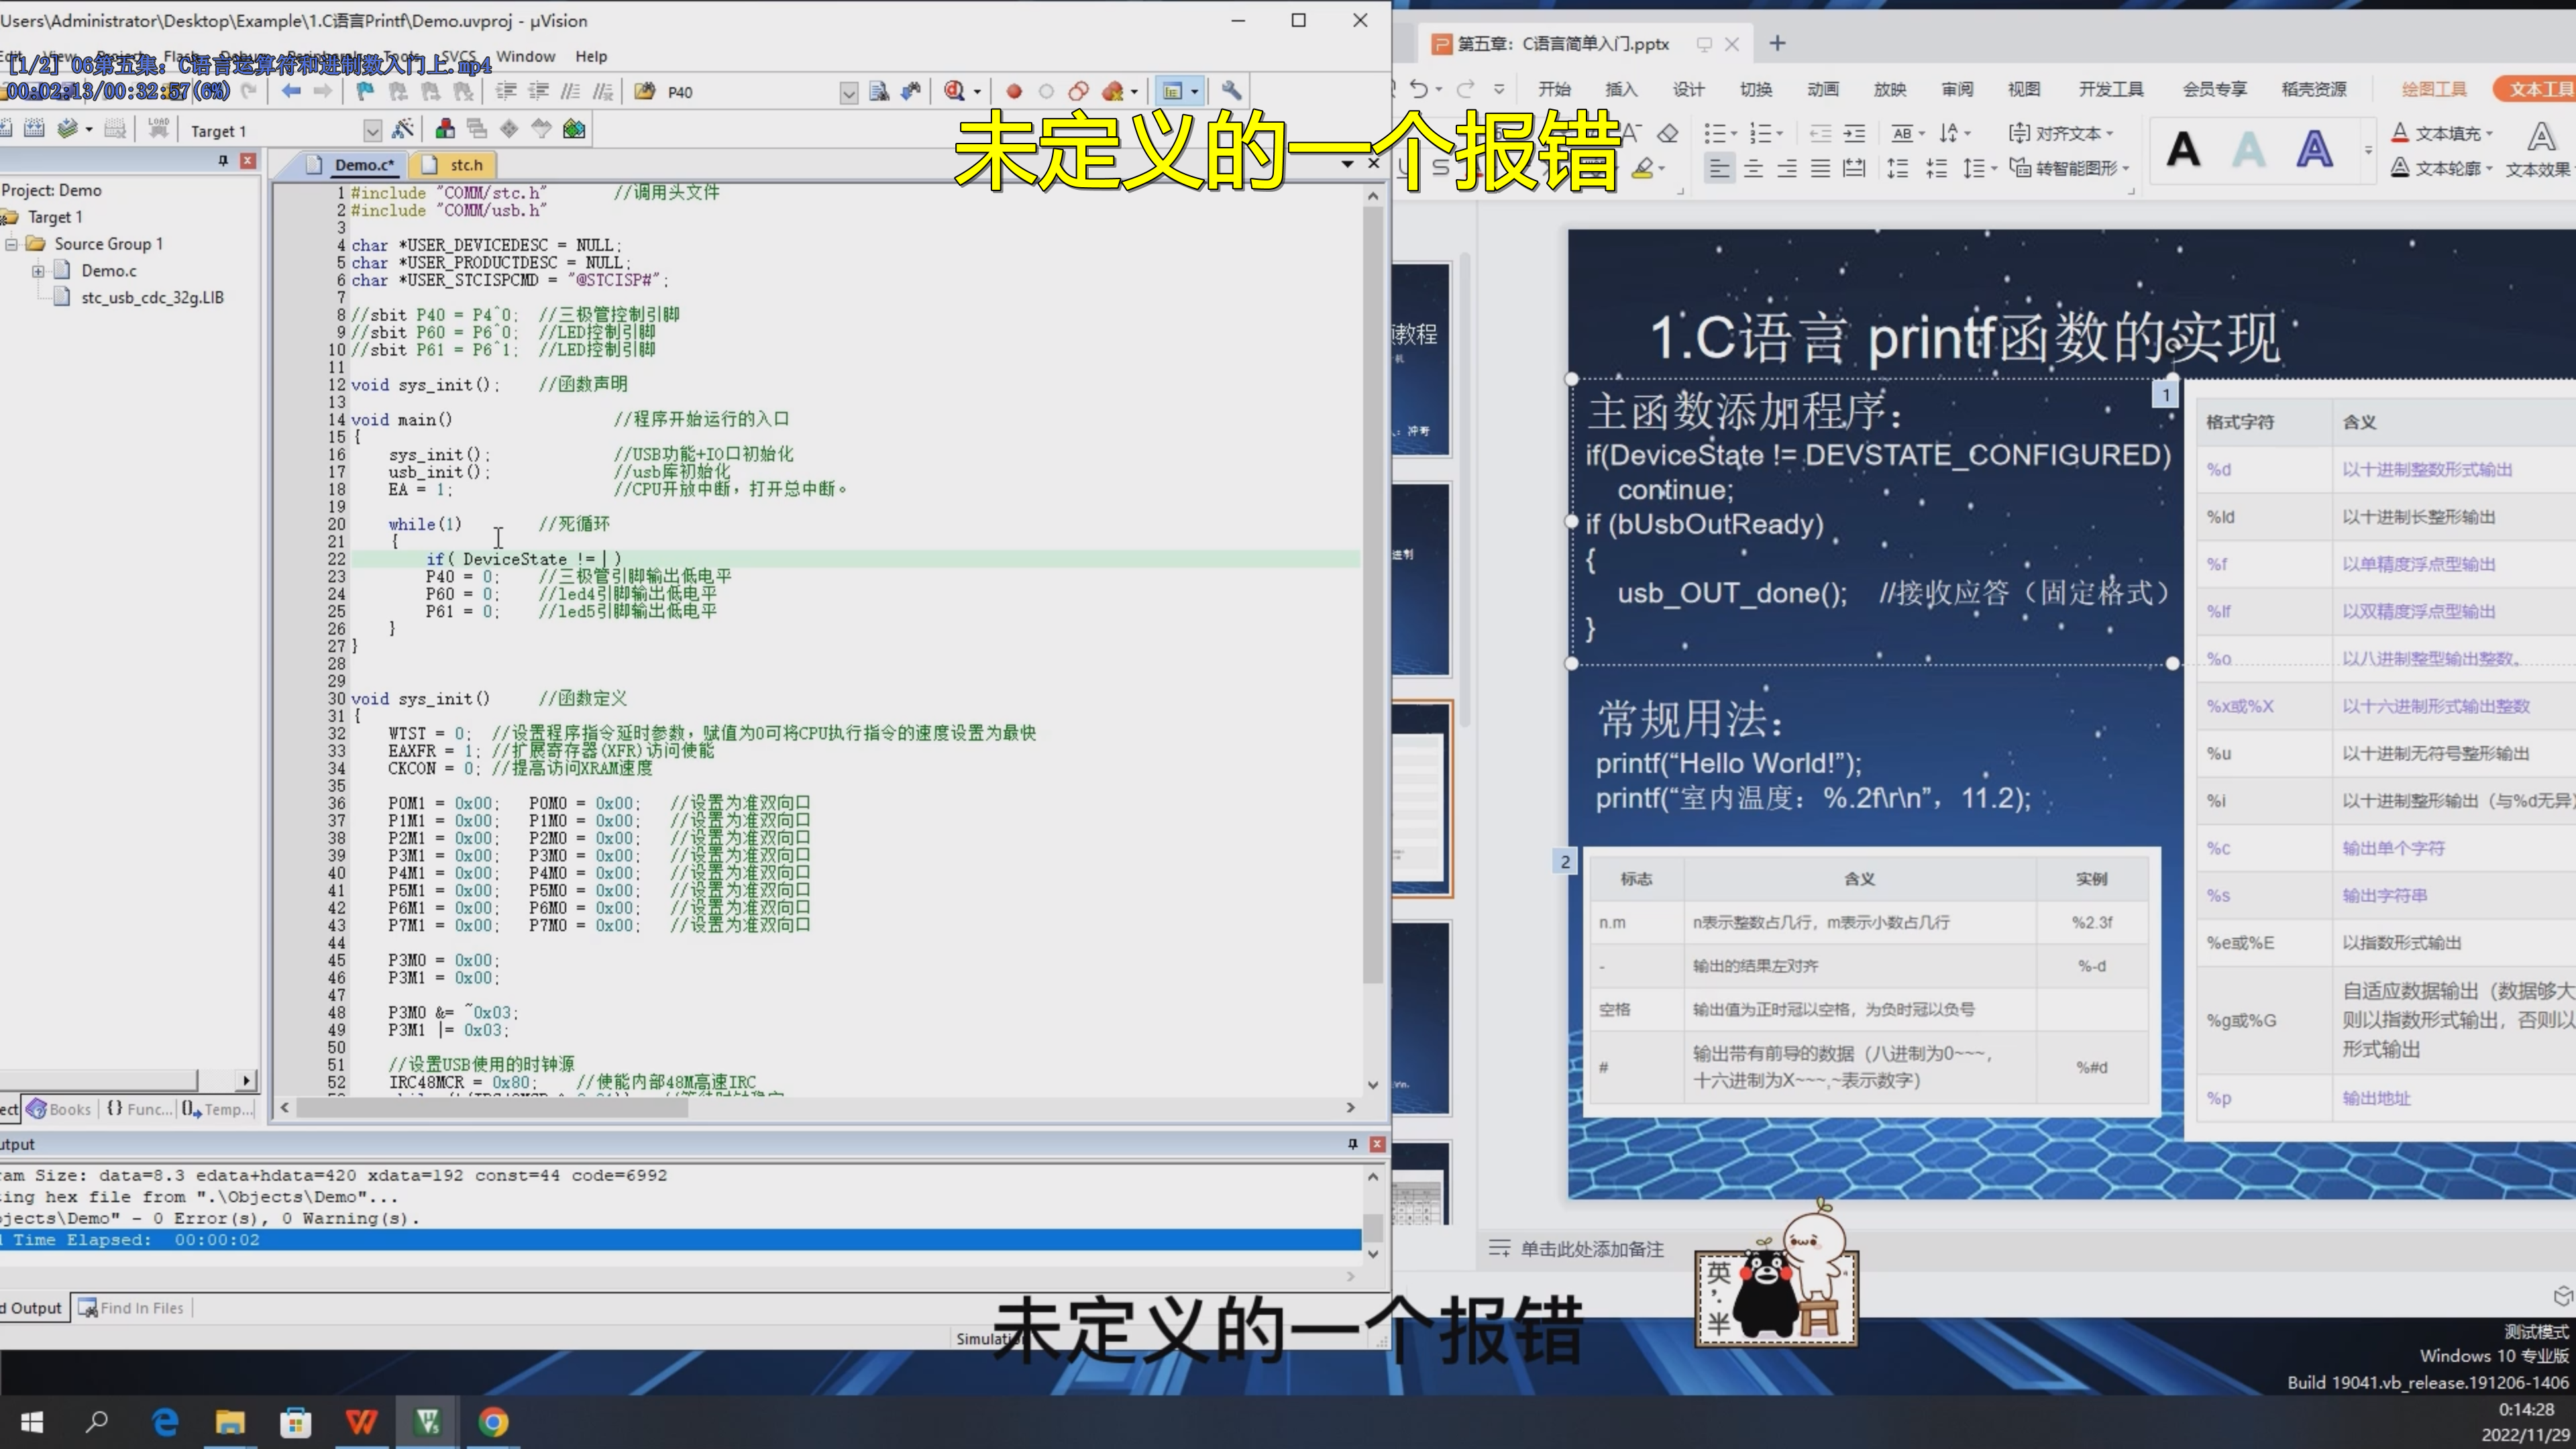Toggle the Project panel pin icon
This screenshot has height=1449, width=2576.
coord(223,161)
